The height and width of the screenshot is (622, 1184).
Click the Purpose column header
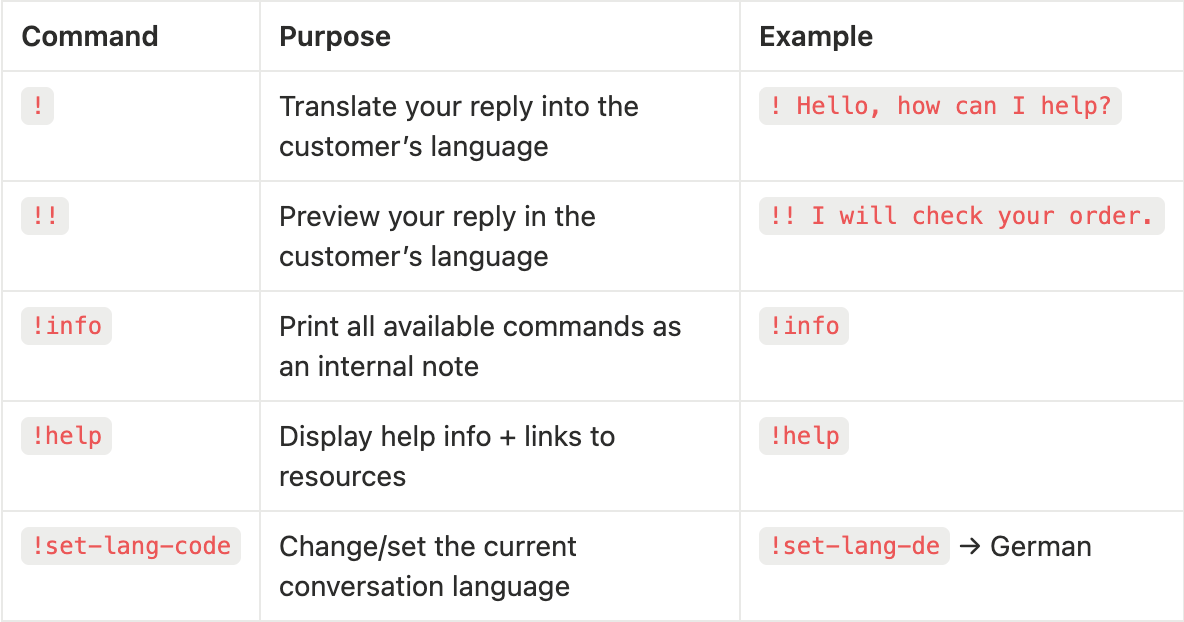coord(335,37)
